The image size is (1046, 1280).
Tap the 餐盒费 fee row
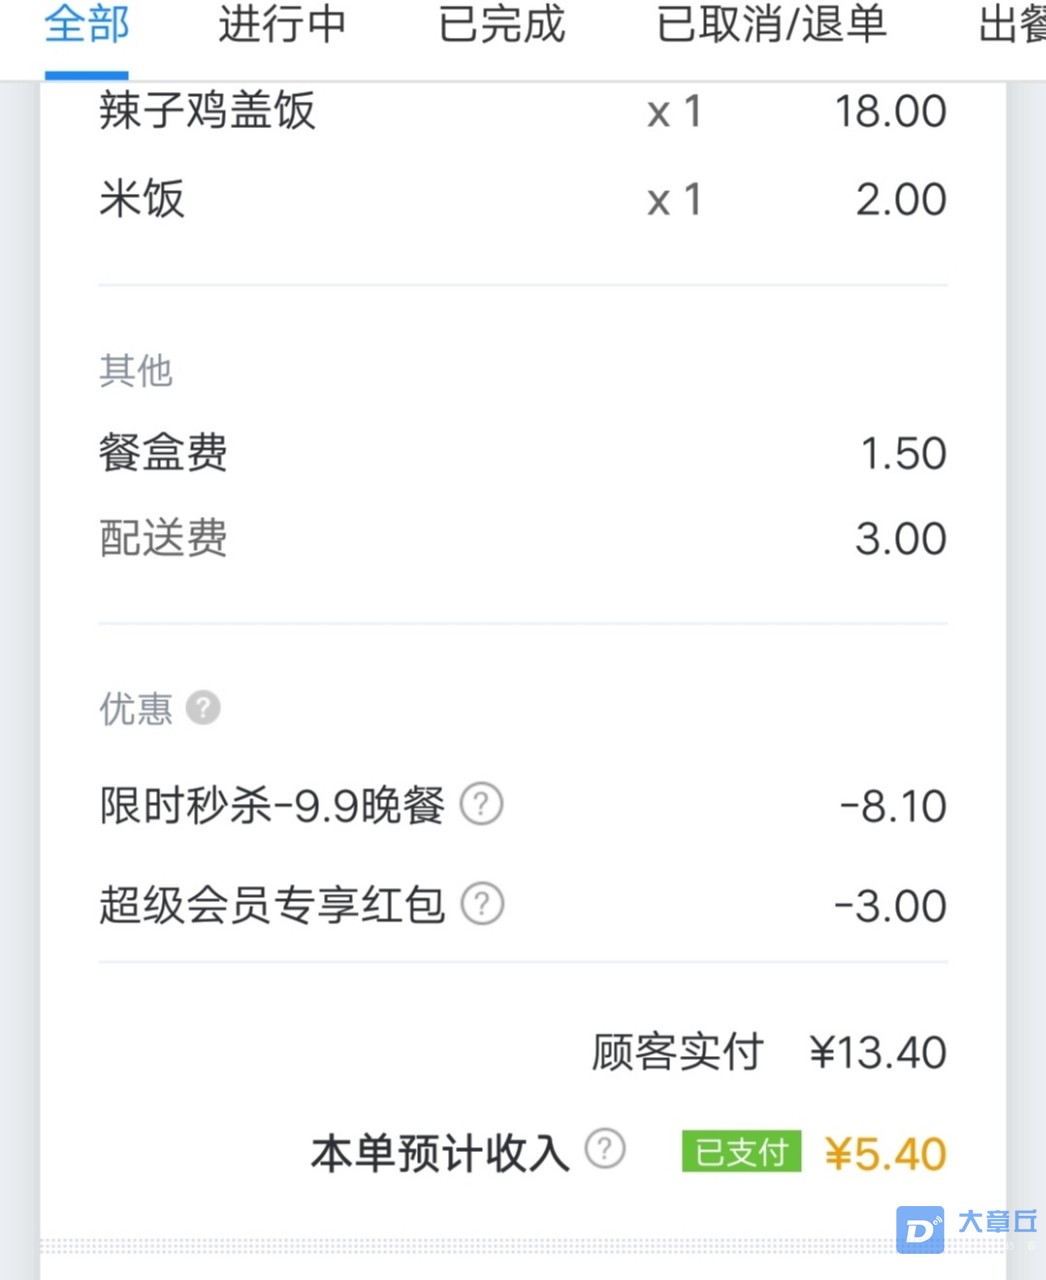[523, 453]
